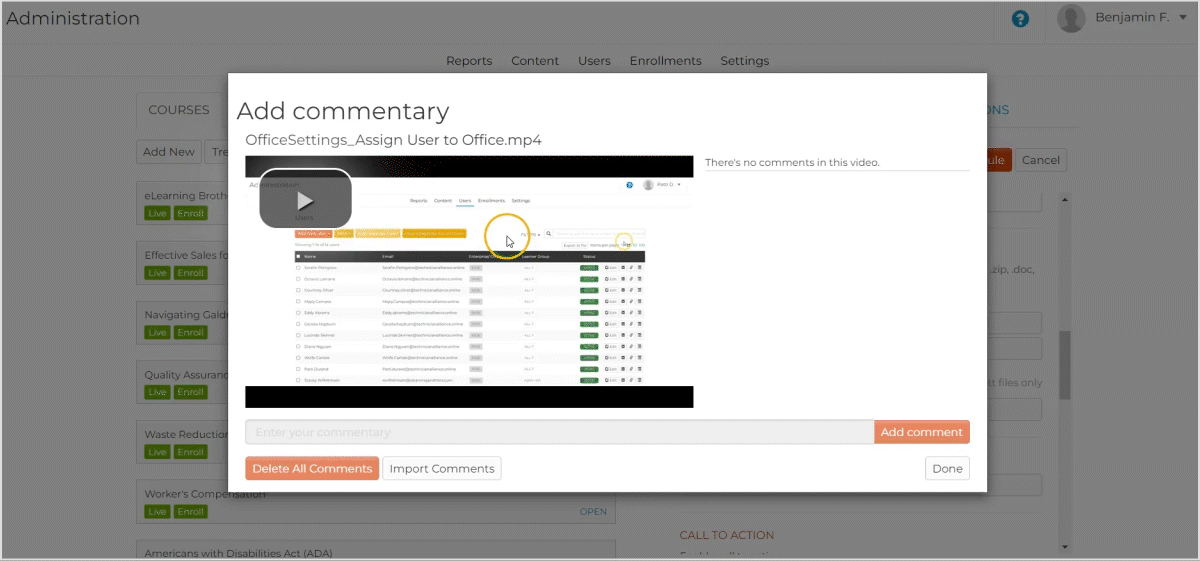Click the OPEN link for Worker's Compensation
Image resolution: width=1200 pixels, height=561 pixels.
click(593, 512)
